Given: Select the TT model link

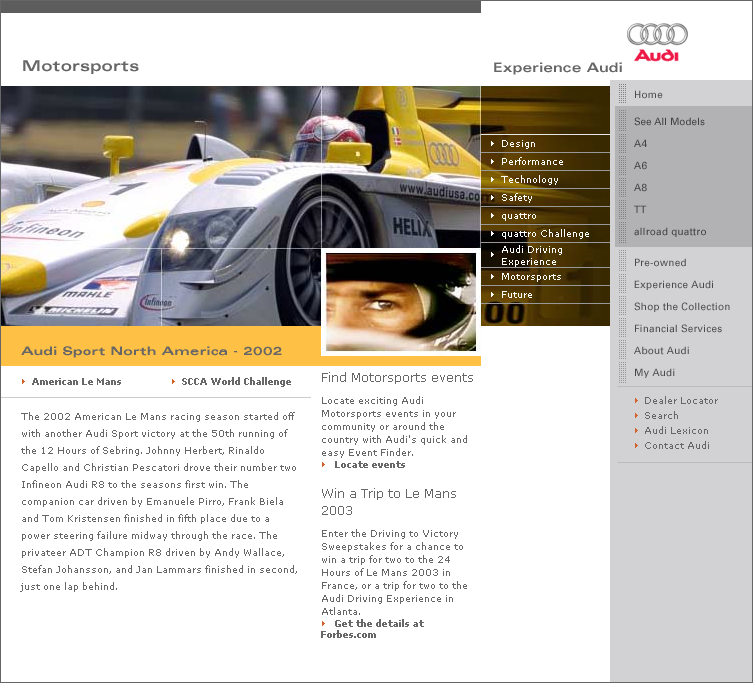Looking at the screenshot, I should coord(640,209).
